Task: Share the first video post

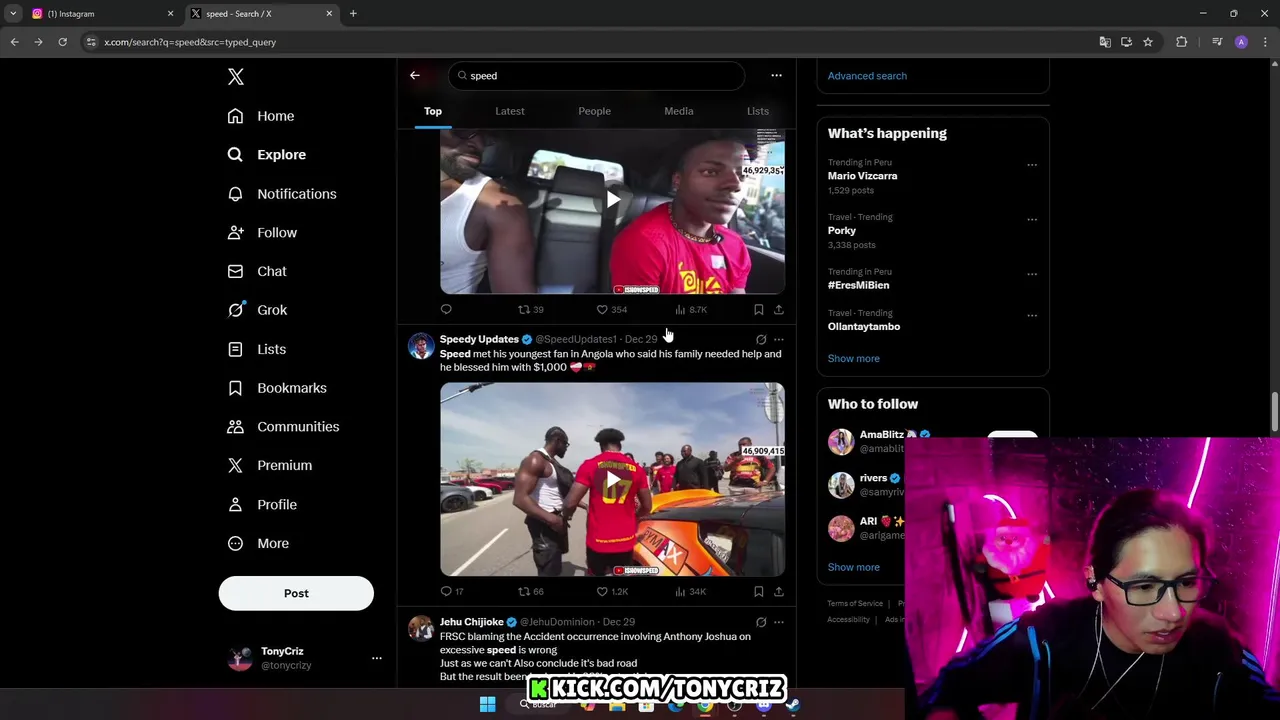Action: point(779,310)
